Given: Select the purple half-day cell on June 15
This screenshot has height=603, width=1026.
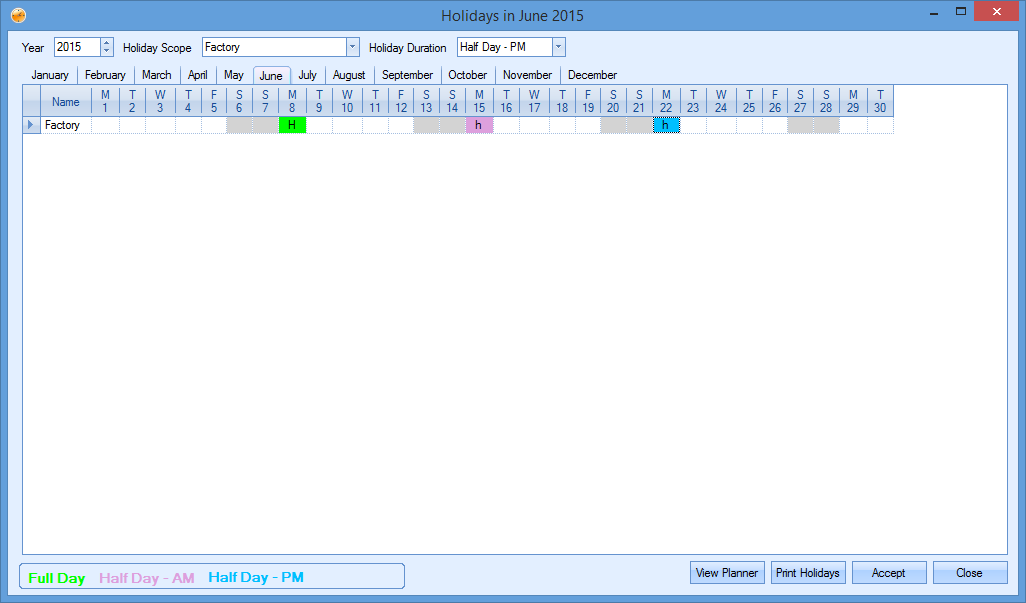Looking at the screenshot, I should (479, 125).
